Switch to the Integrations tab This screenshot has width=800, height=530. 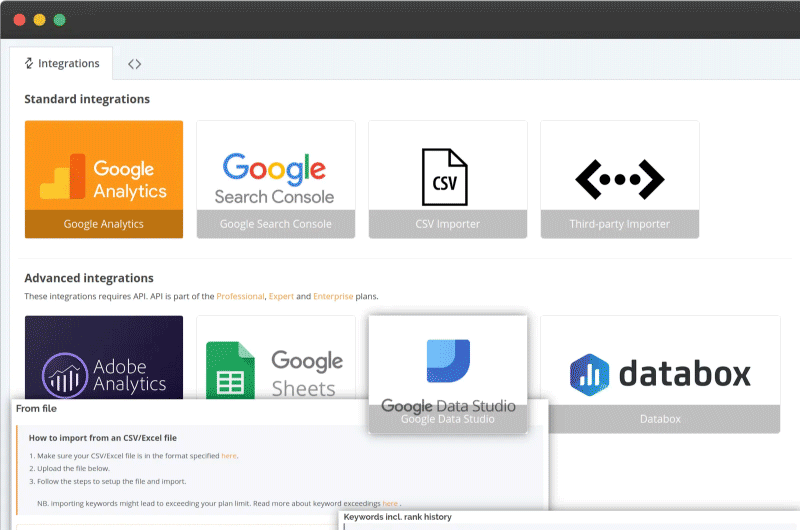pyautogui.click(x=62, y=63)
